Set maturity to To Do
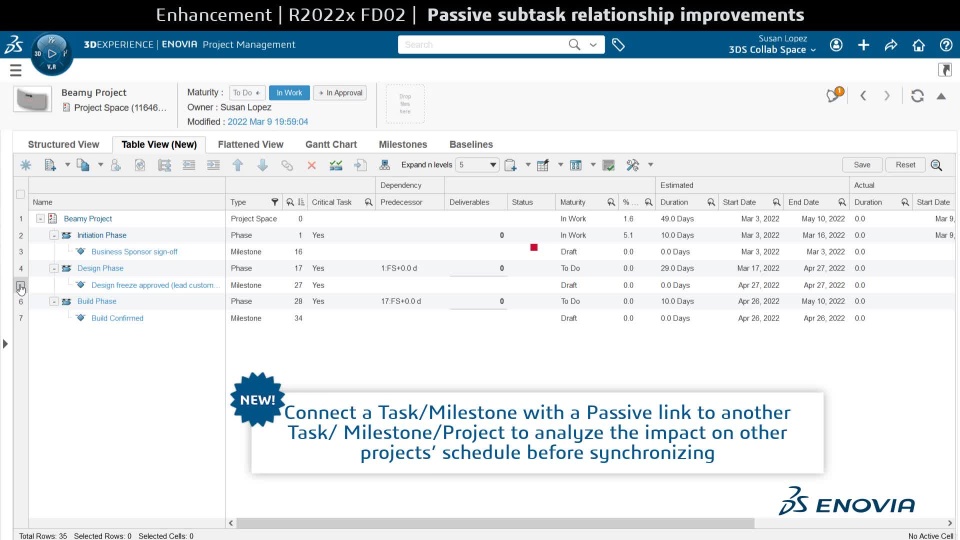Screen dimensions: 960x540 point(247,92)
